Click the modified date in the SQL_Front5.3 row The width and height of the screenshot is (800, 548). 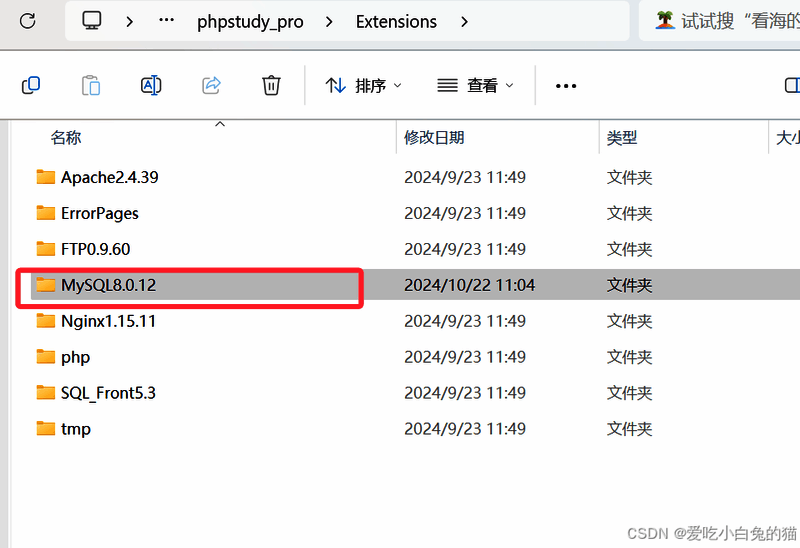465,393
